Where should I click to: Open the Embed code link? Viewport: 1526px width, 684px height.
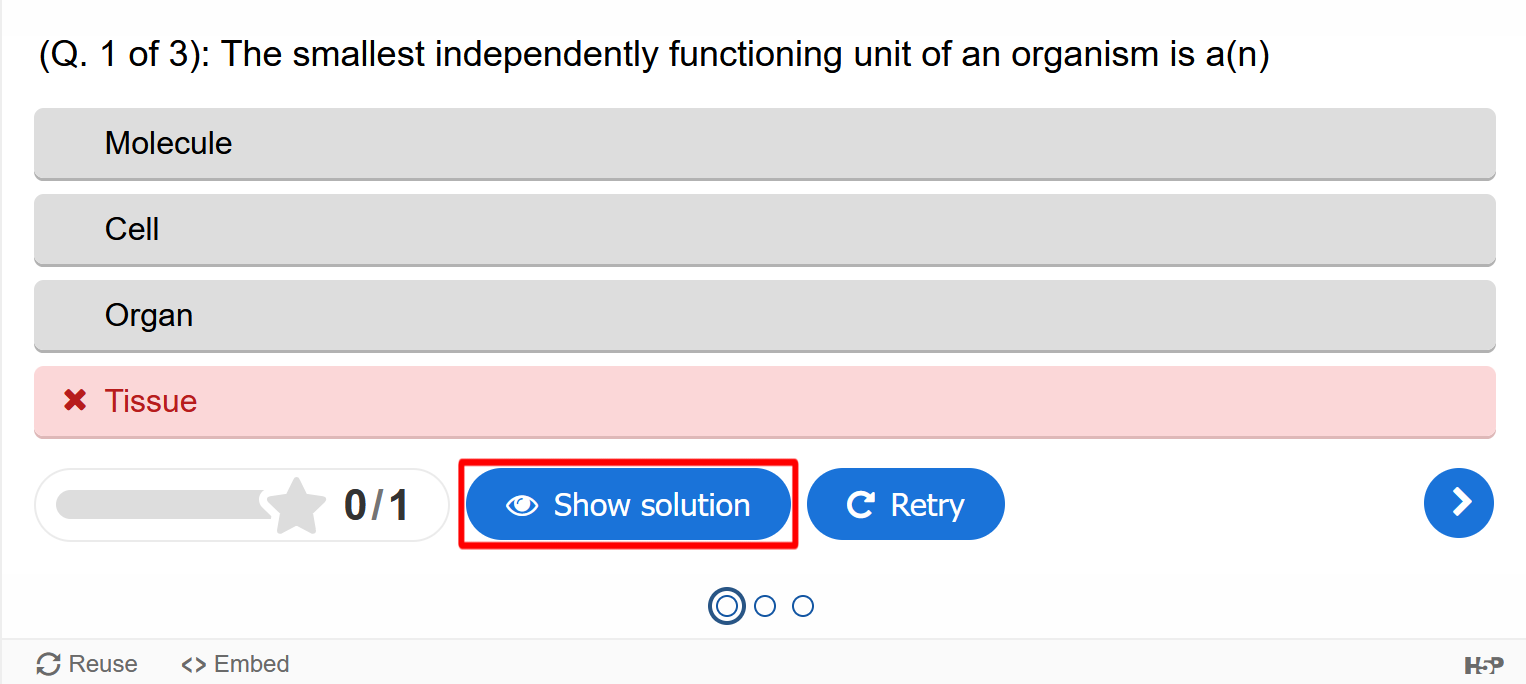(x=235, y=664)
